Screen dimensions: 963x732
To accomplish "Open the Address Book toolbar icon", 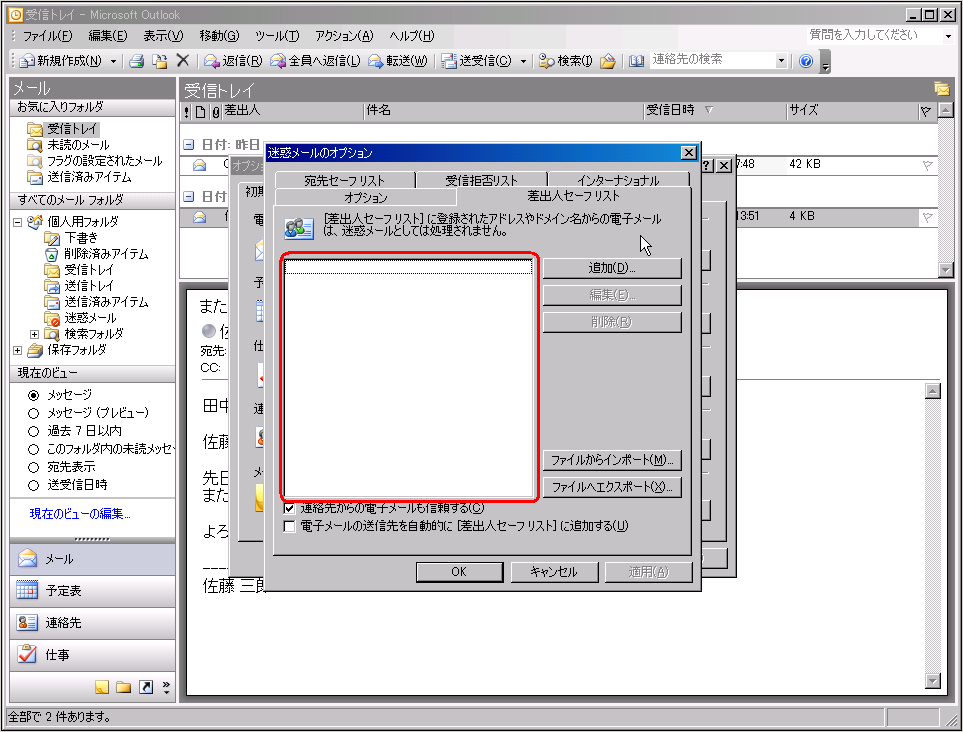I will coord(636,61).
